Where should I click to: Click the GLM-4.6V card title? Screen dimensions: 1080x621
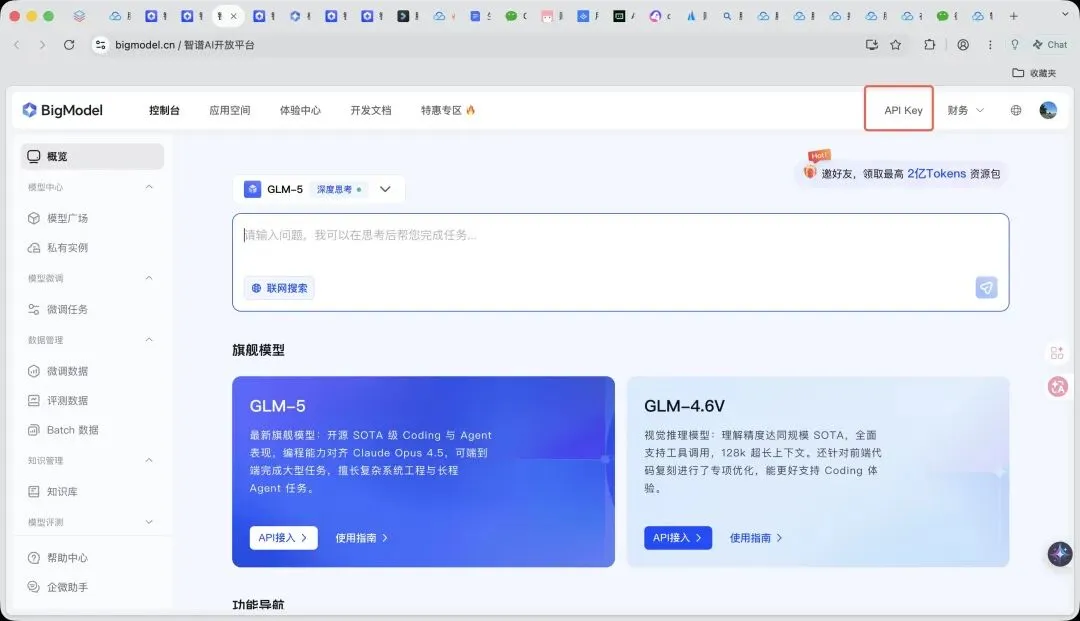(x=684, y=406)
